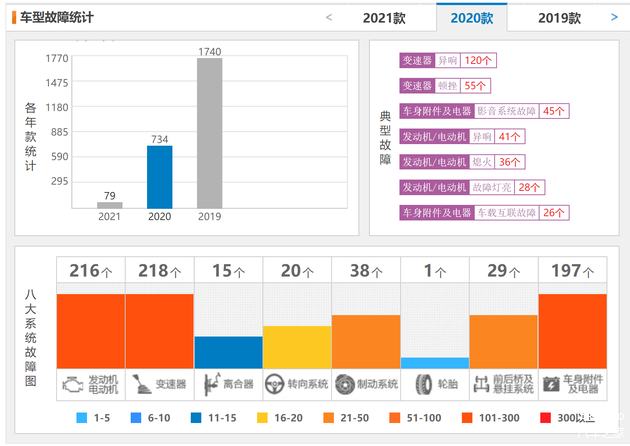This screenshot has width=630, height=446.
Task: Go to next model years arrow
Action: pos(614,17)
